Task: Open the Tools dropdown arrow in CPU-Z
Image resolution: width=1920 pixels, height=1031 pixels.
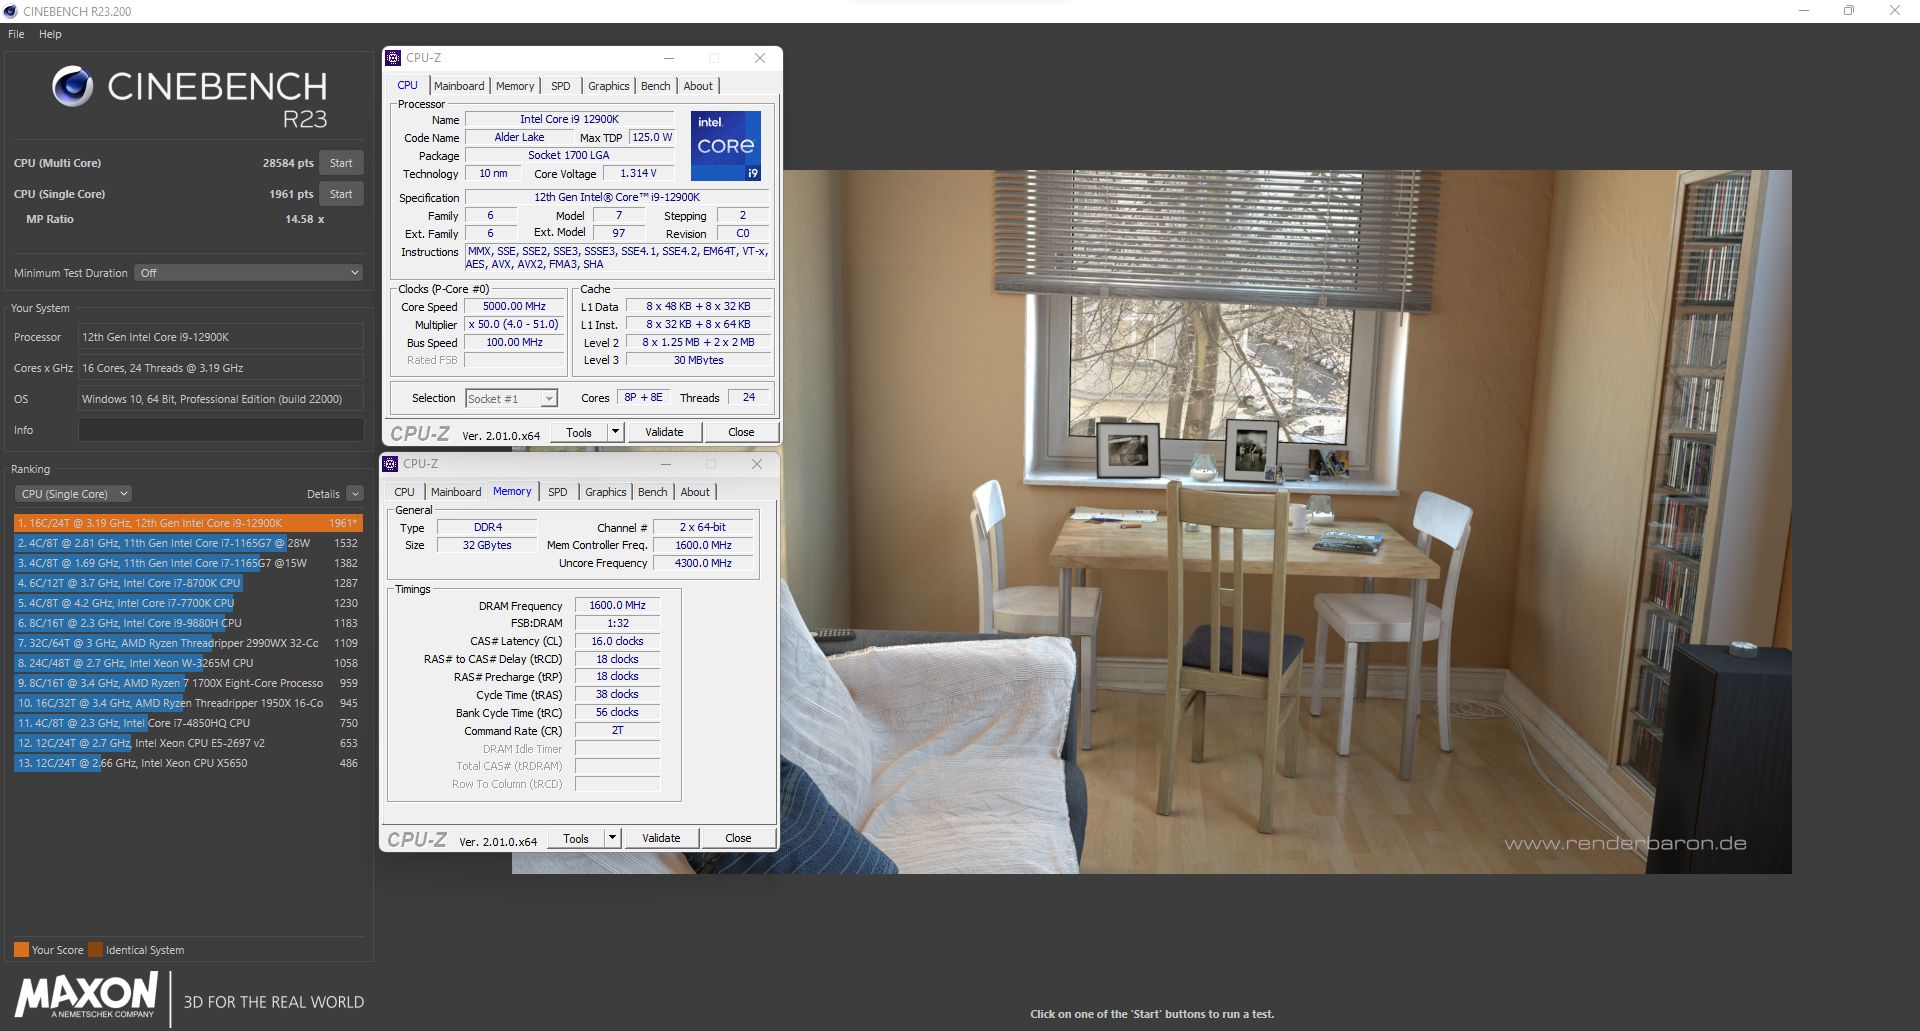Action: coord(613,432)
